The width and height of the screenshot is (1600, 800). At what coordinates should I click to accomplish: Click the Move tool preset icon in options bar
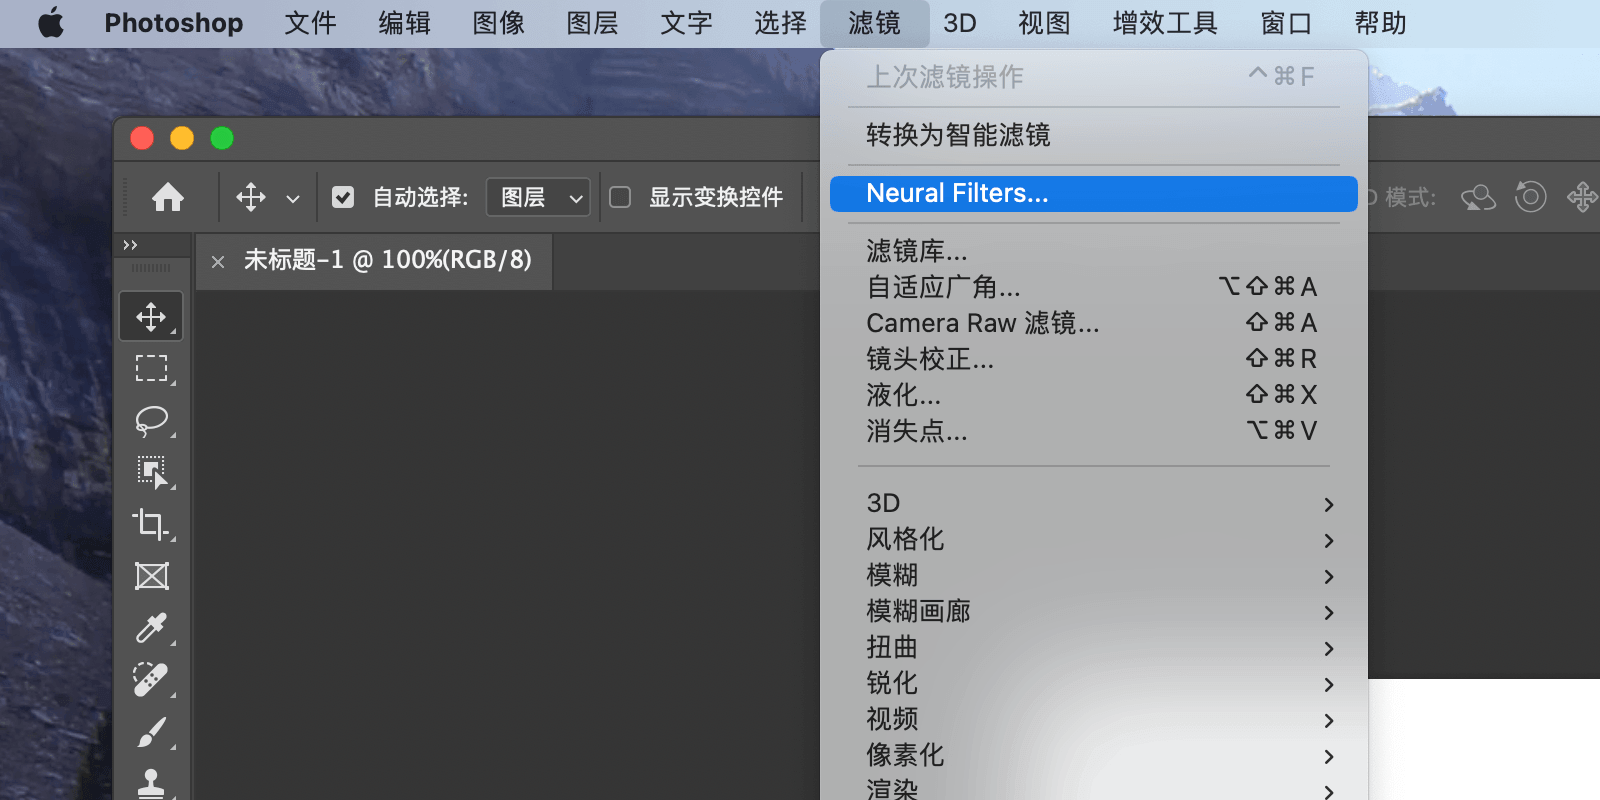[x=251, y=197]
